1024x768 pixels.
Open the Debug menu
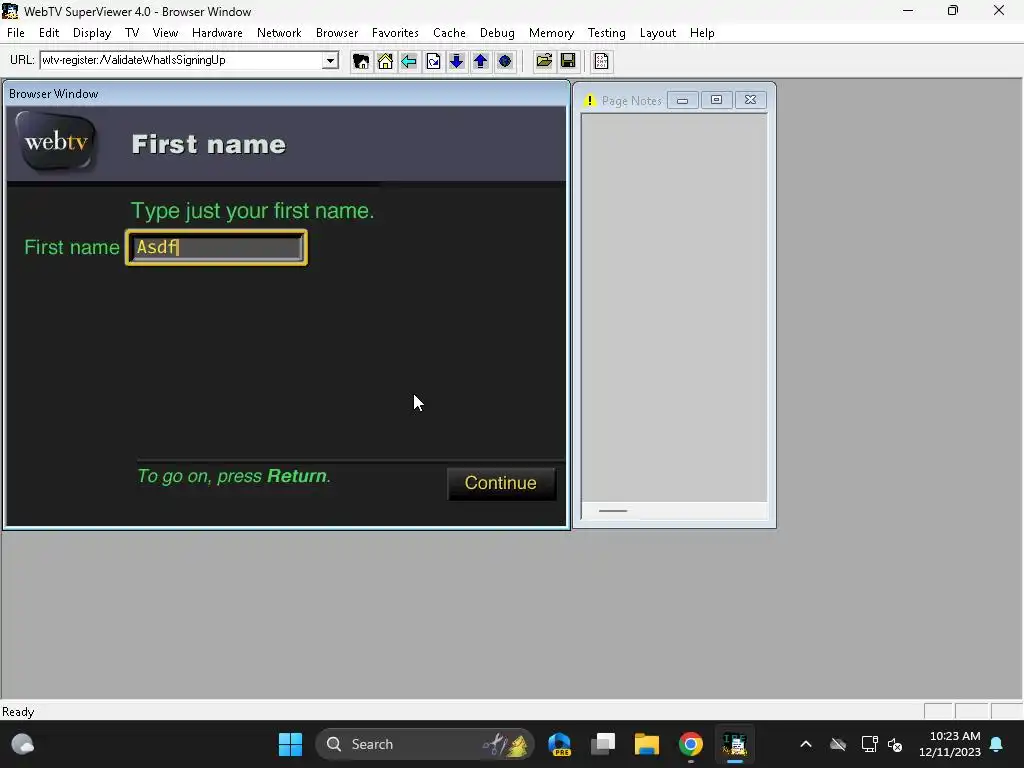(497, 33)
